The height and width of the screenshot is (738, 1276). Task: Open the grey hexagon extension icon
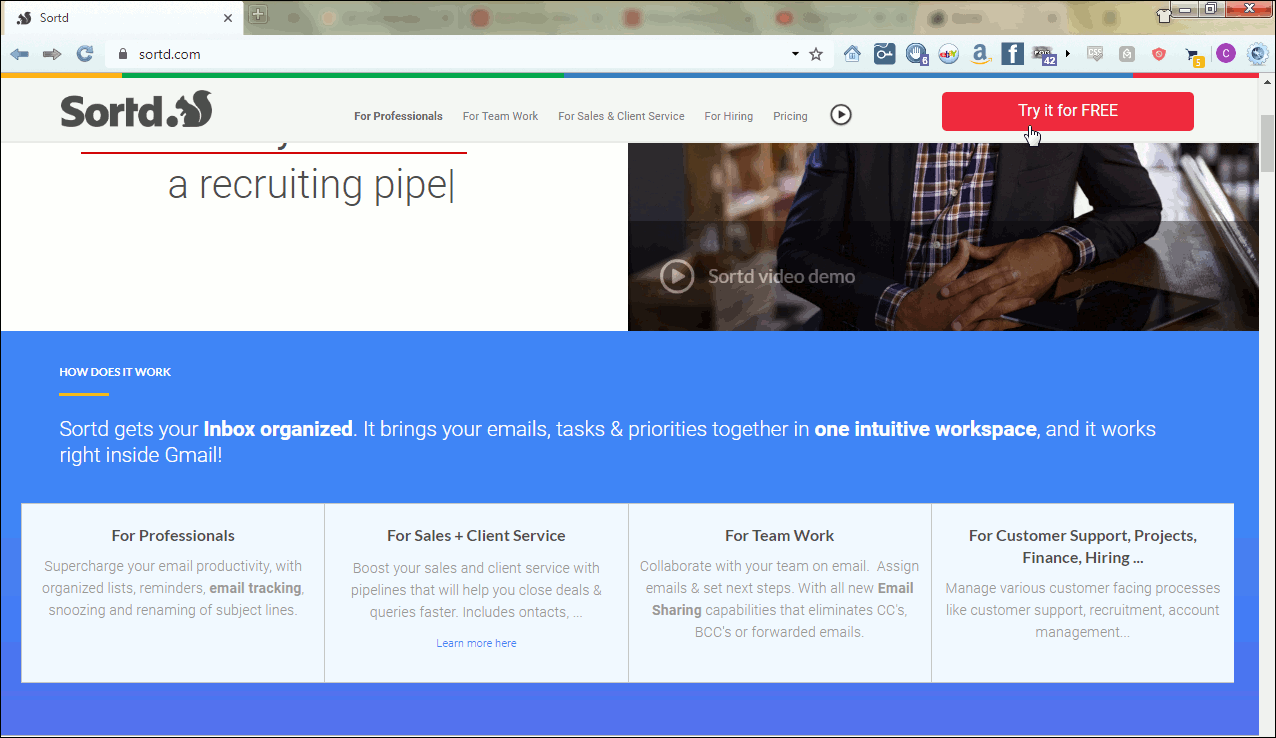tap(1127, 54)
